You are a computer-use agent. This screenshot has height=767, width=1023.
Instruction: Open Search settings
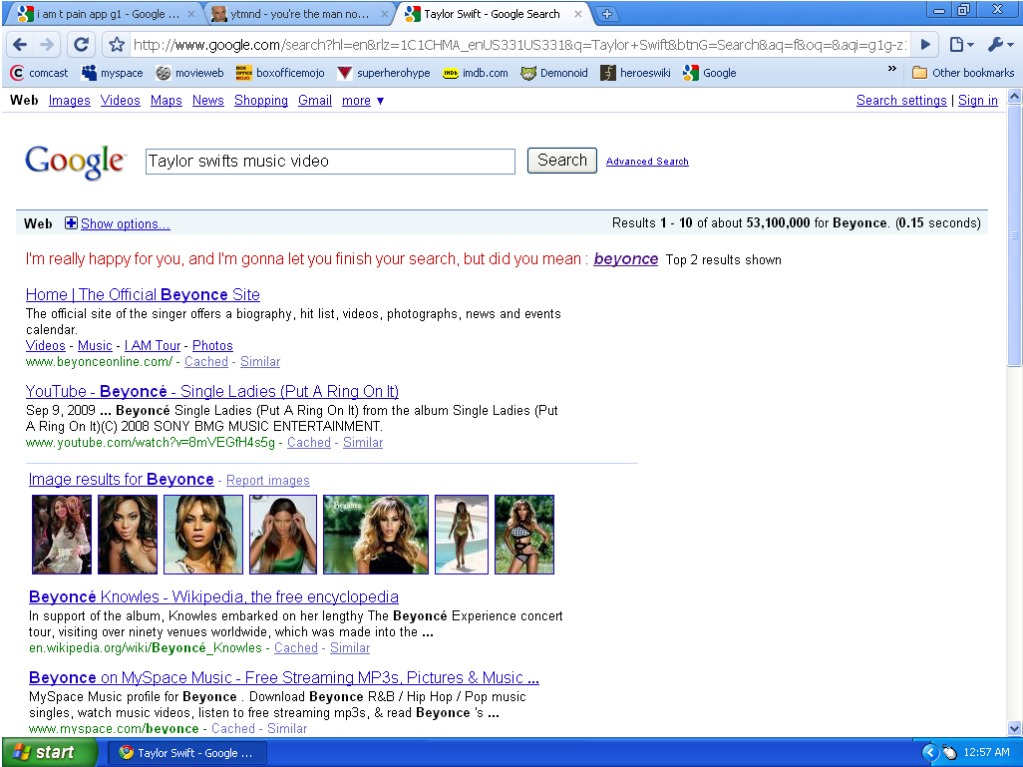tap(901, 100)
